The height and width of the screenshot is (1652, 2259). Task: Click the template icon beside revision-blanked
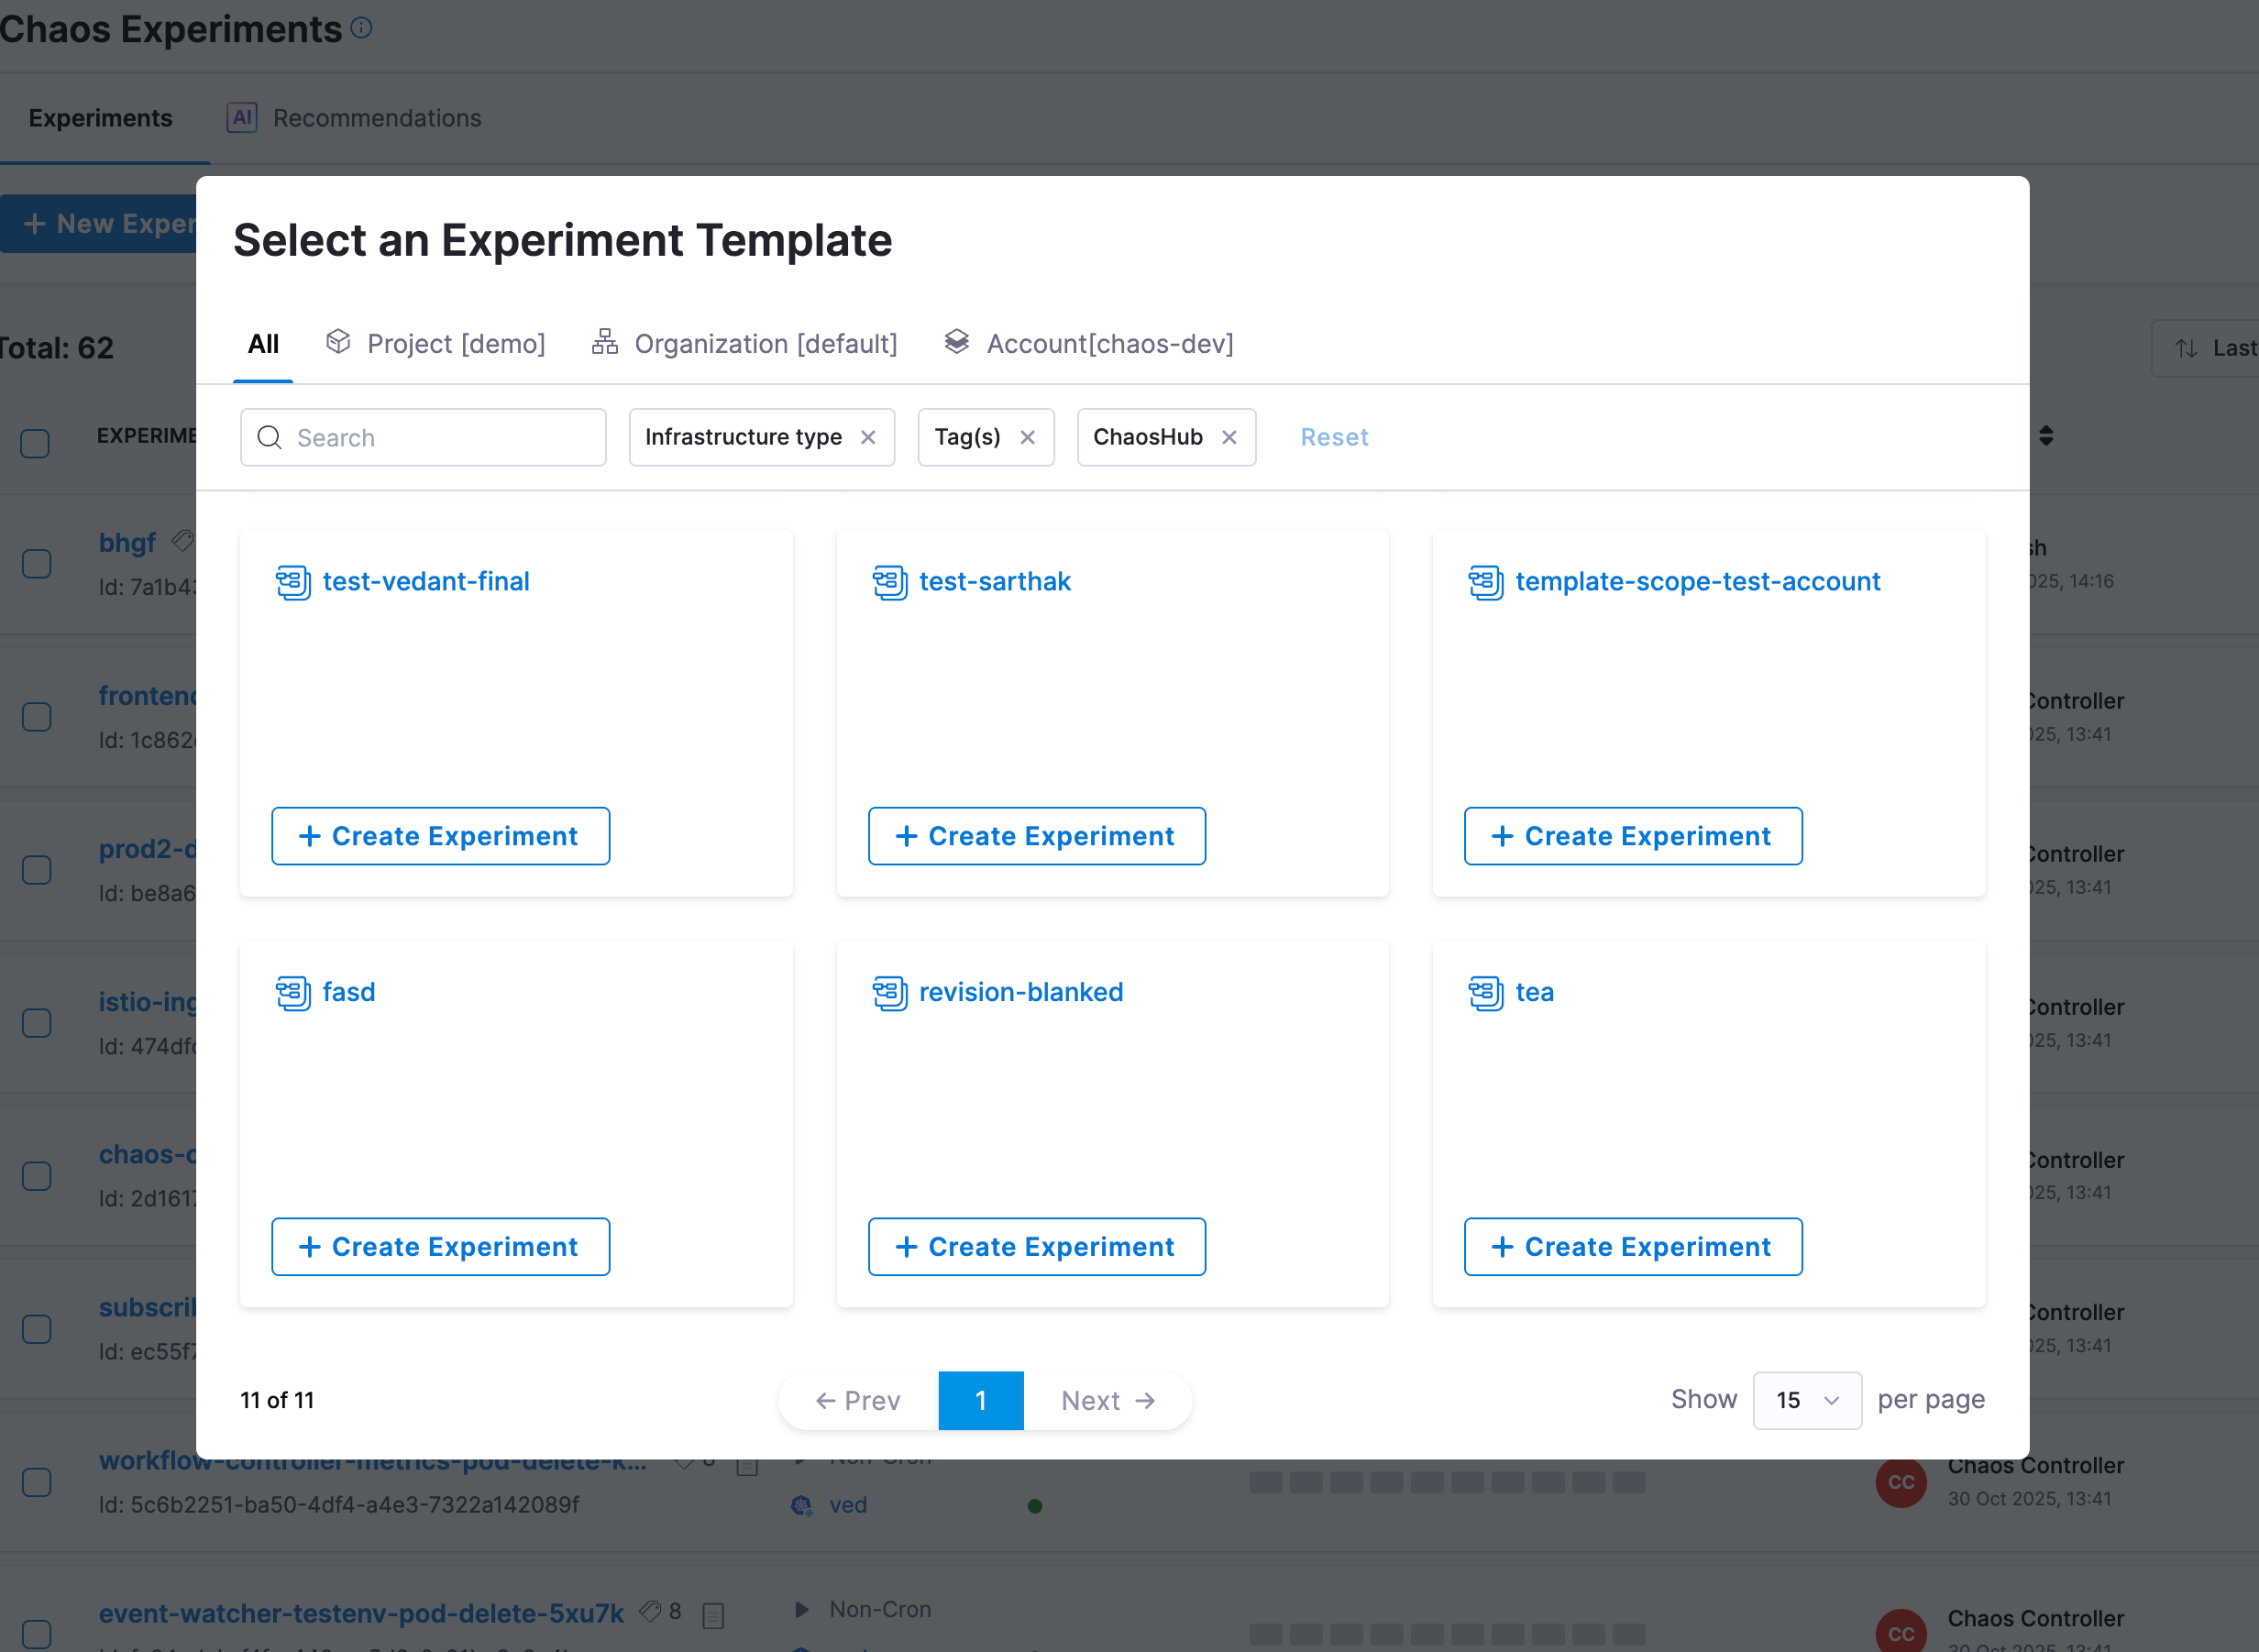889,992
